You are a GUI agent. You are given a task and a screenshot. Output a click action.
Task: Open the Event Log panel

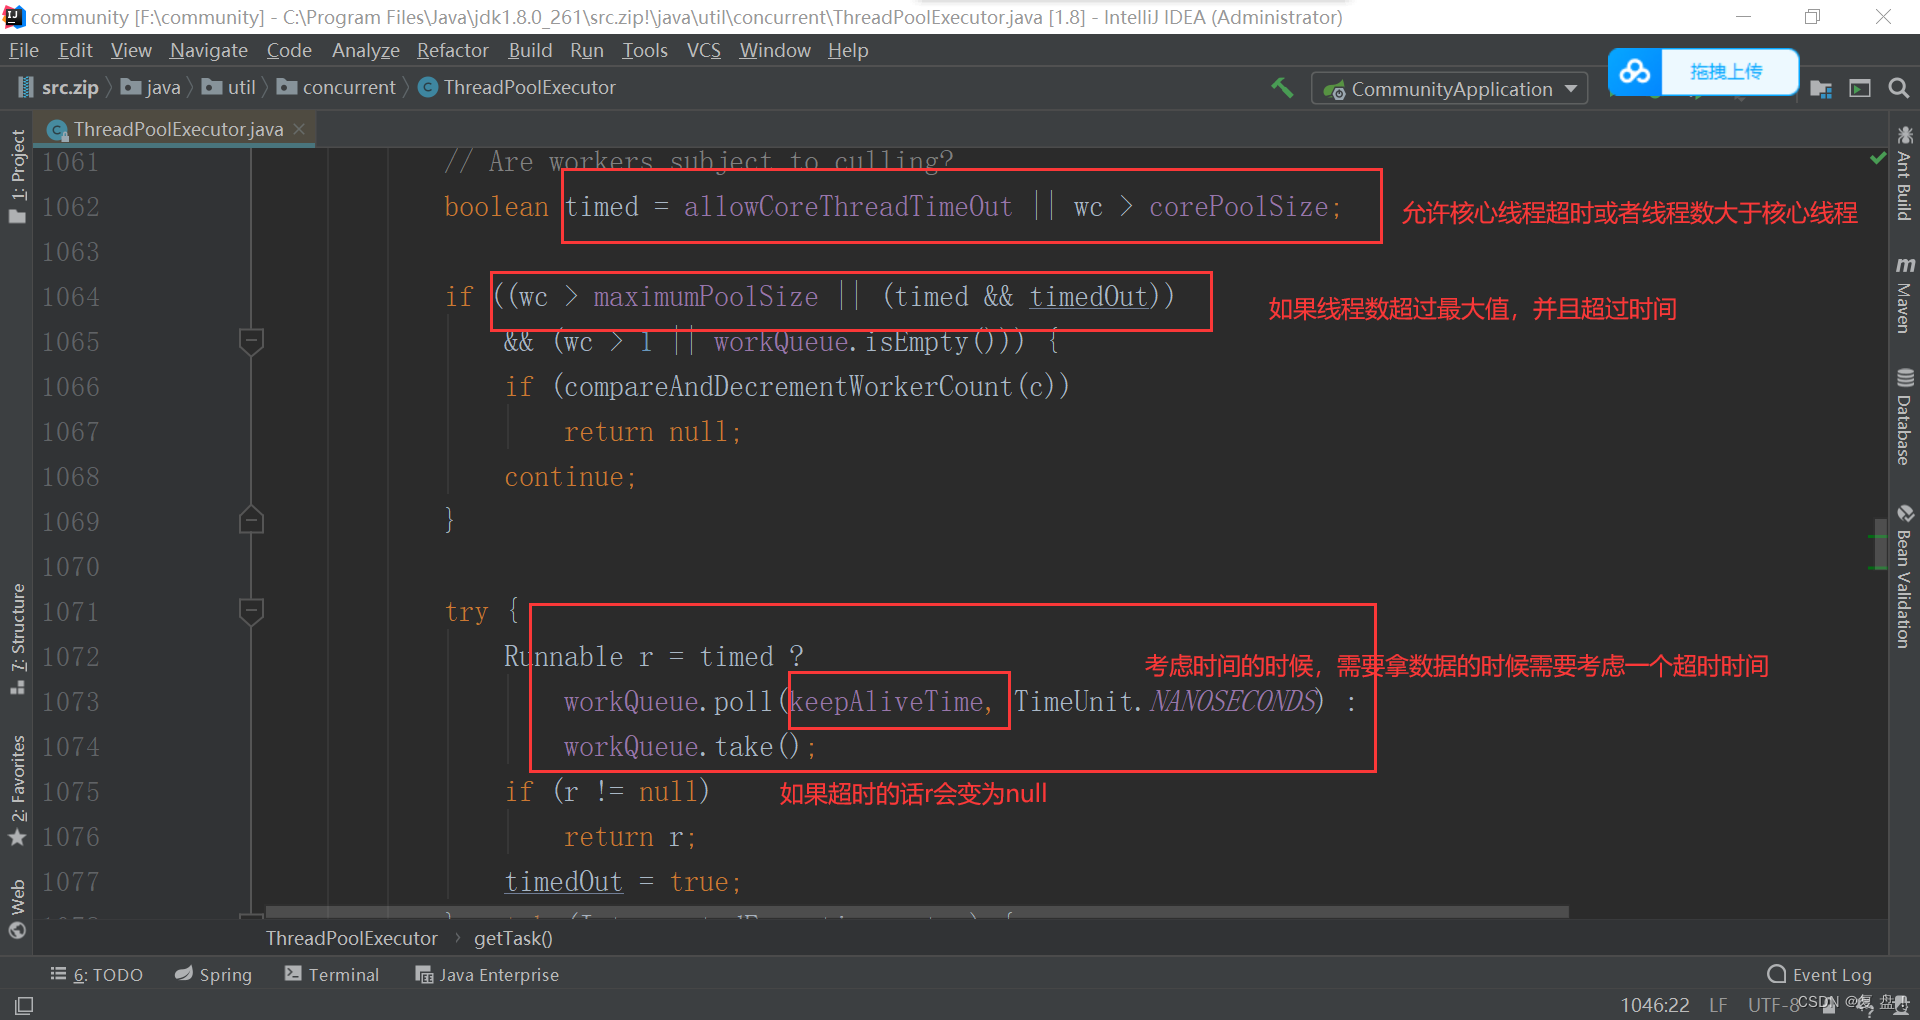click(x=1819, y=975)
